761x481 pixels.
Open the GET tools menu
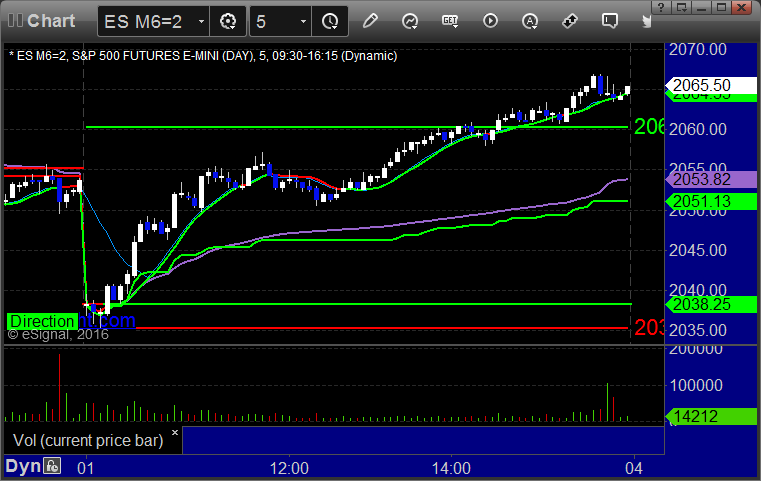click(450, 21)
